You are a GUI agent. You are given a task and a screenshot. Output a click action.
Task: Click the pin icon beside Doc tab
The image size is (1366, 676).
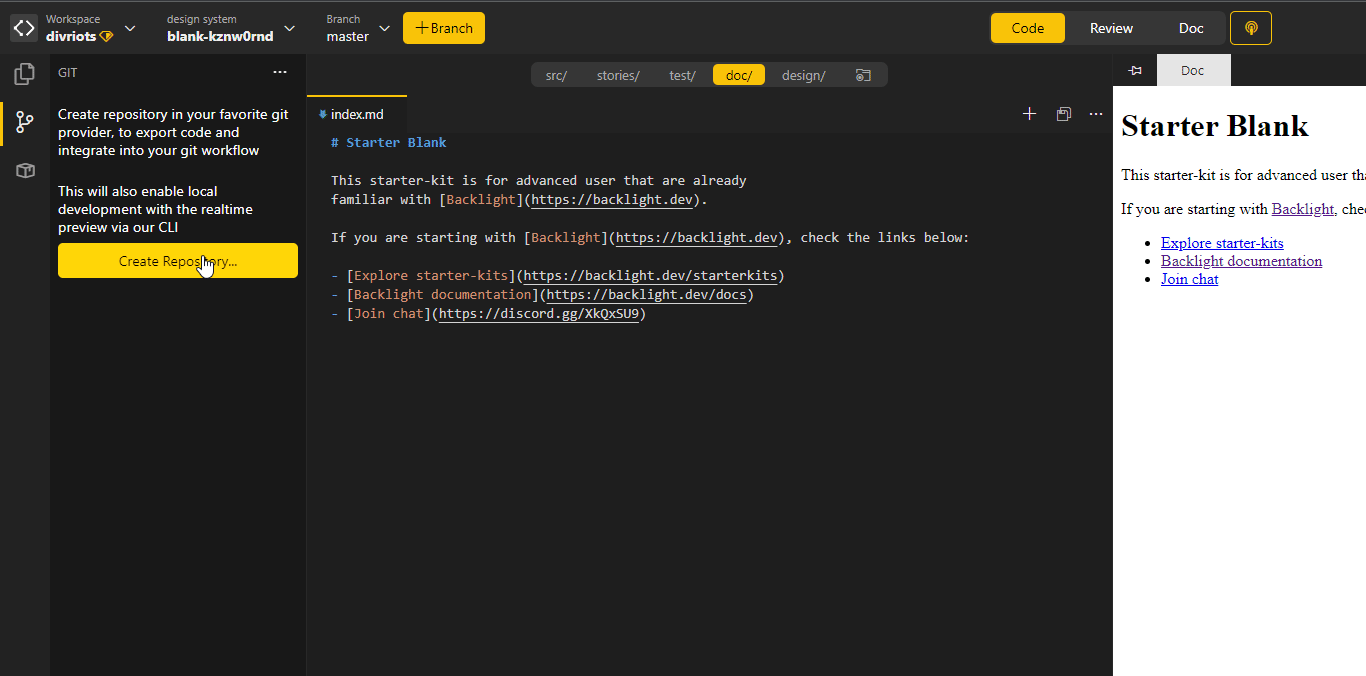(x=1135, y=71)
